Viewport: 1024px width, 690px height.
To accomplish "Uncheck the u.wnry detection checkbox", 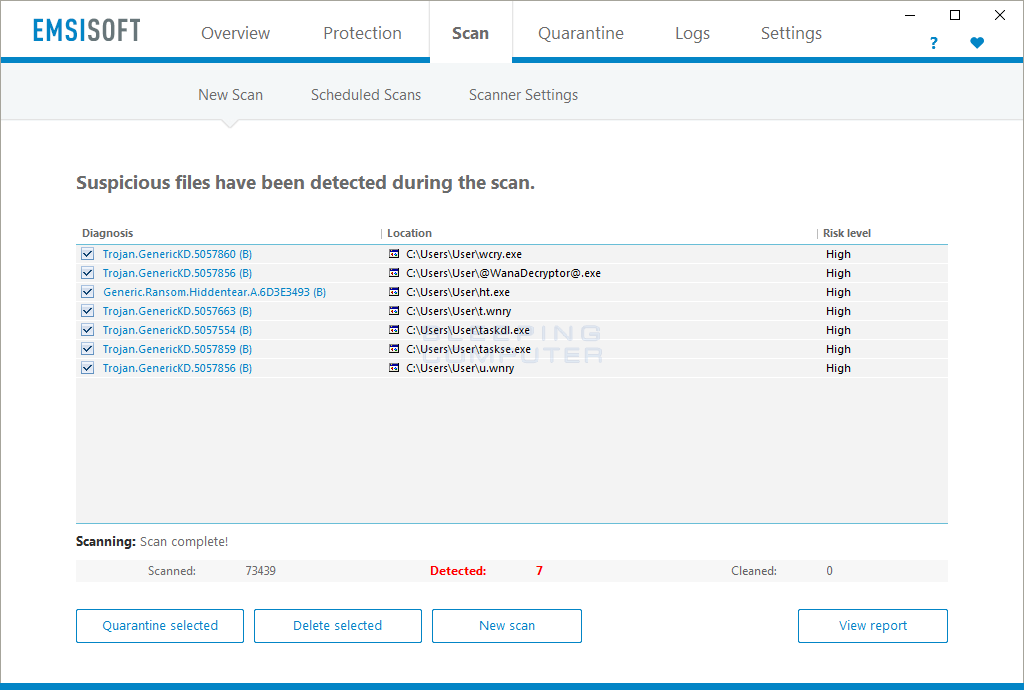I will [88, 368].
